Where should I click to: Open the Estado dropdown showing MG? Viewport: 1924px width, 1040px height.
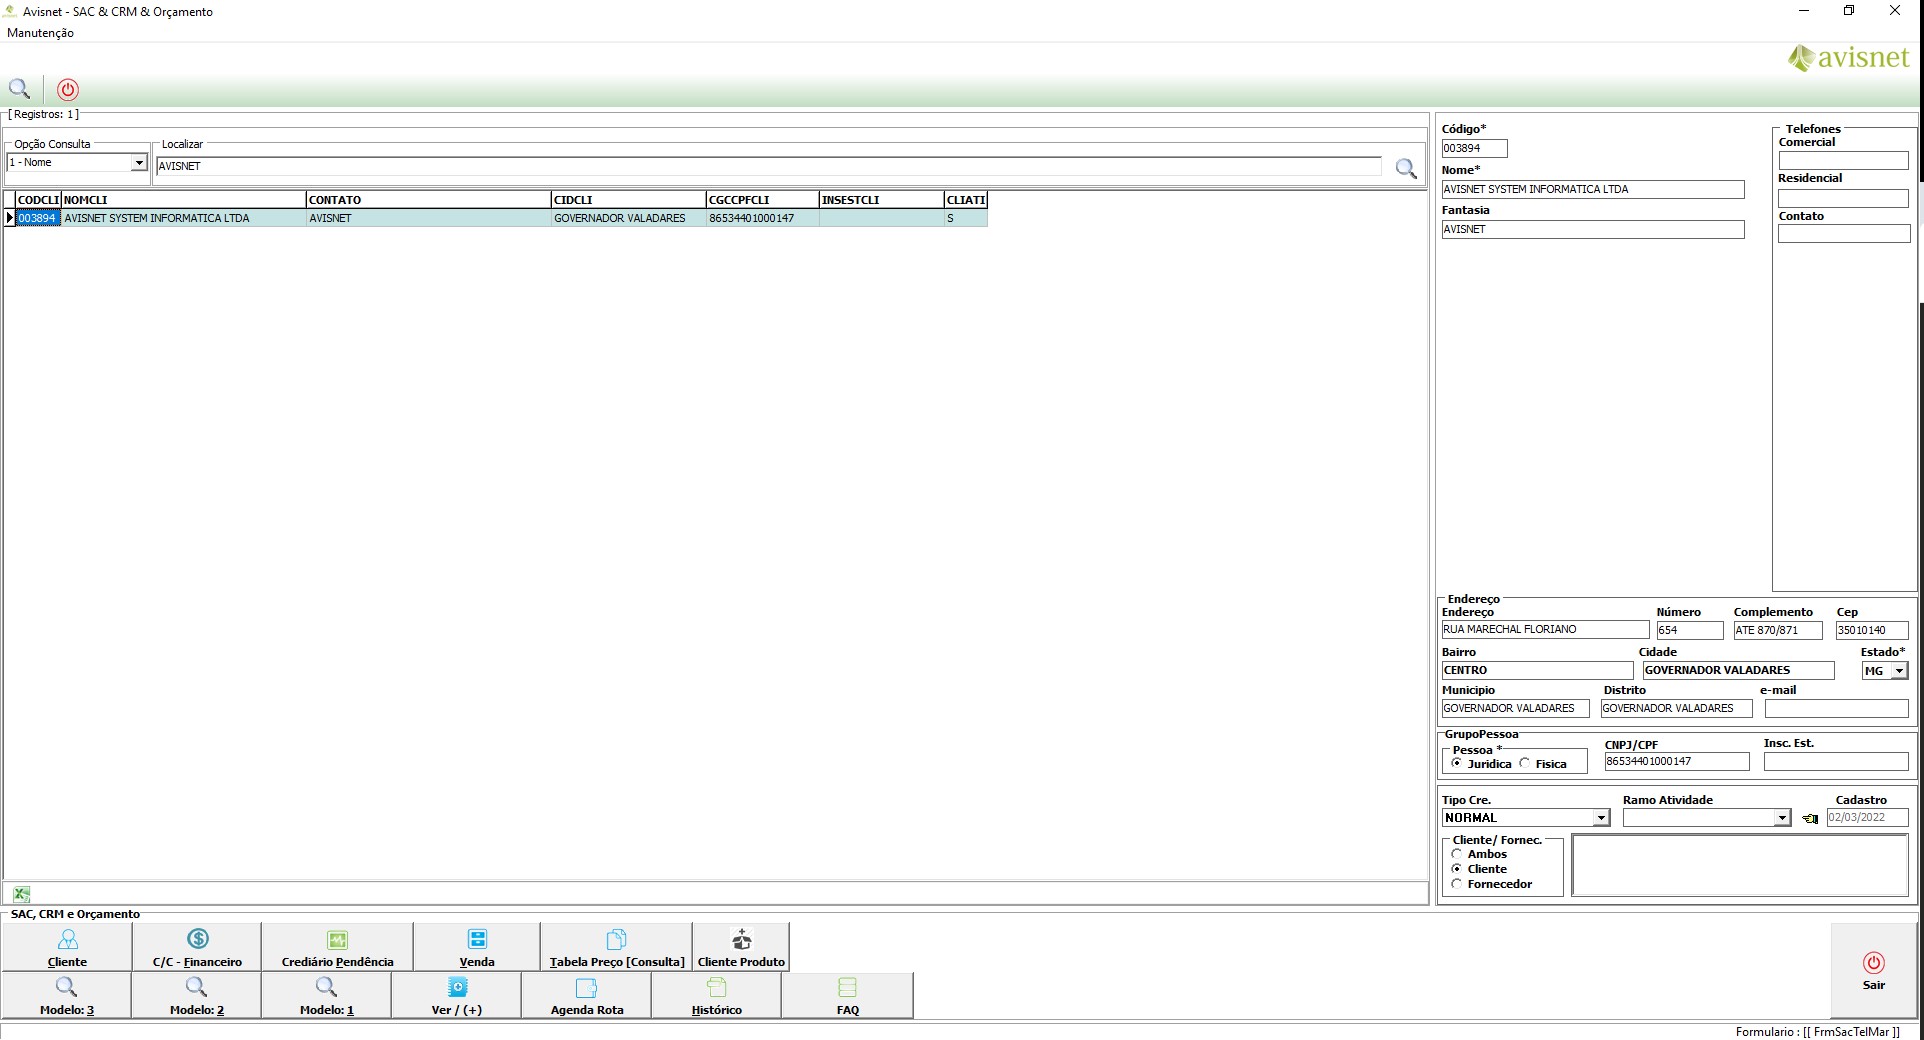tap(1898, 671)
